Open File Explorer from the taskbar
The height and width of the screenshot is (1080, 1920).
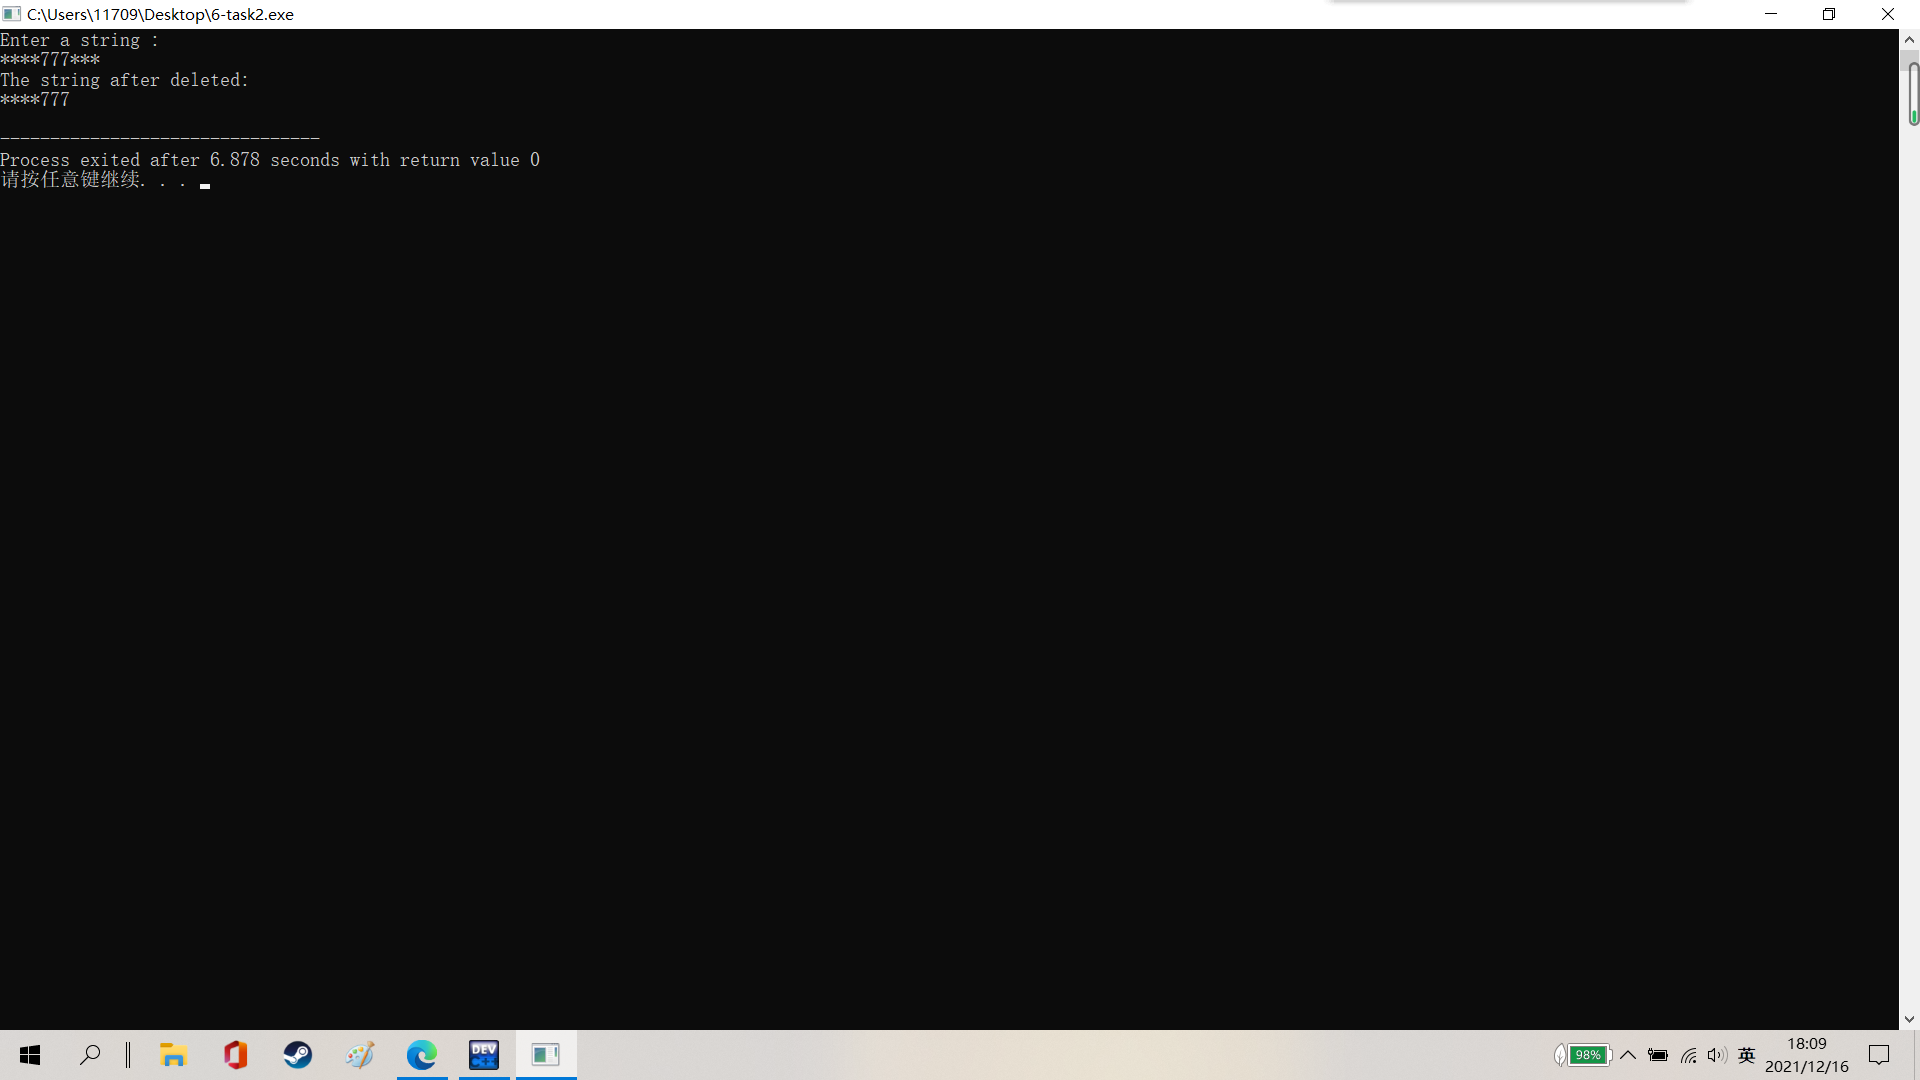[x=173, y=1055]
